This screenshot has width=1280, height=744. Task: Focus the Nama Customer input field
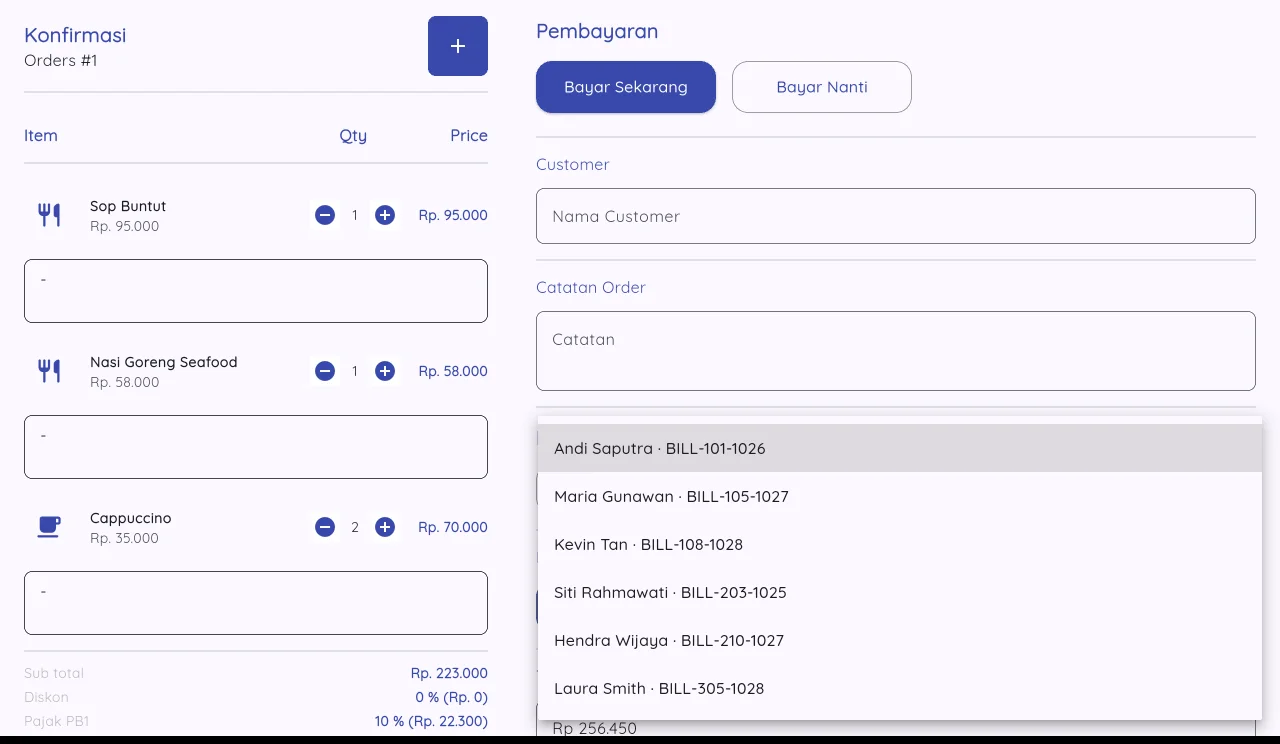click(896, 216)
